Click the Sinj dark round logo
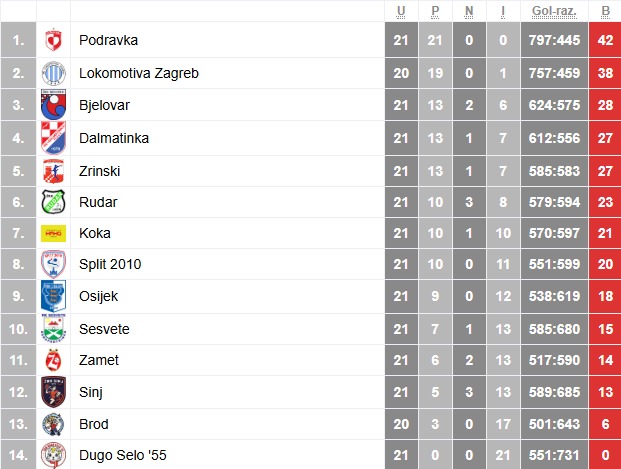 [53, 393]
